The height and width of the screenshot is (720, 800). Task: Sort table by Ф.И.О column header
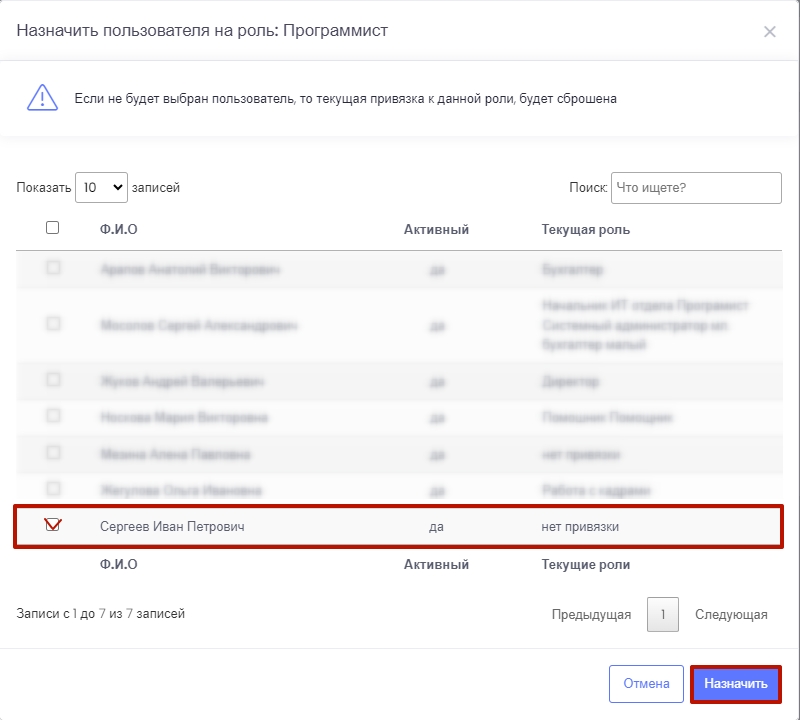click(x=119, y=230)
